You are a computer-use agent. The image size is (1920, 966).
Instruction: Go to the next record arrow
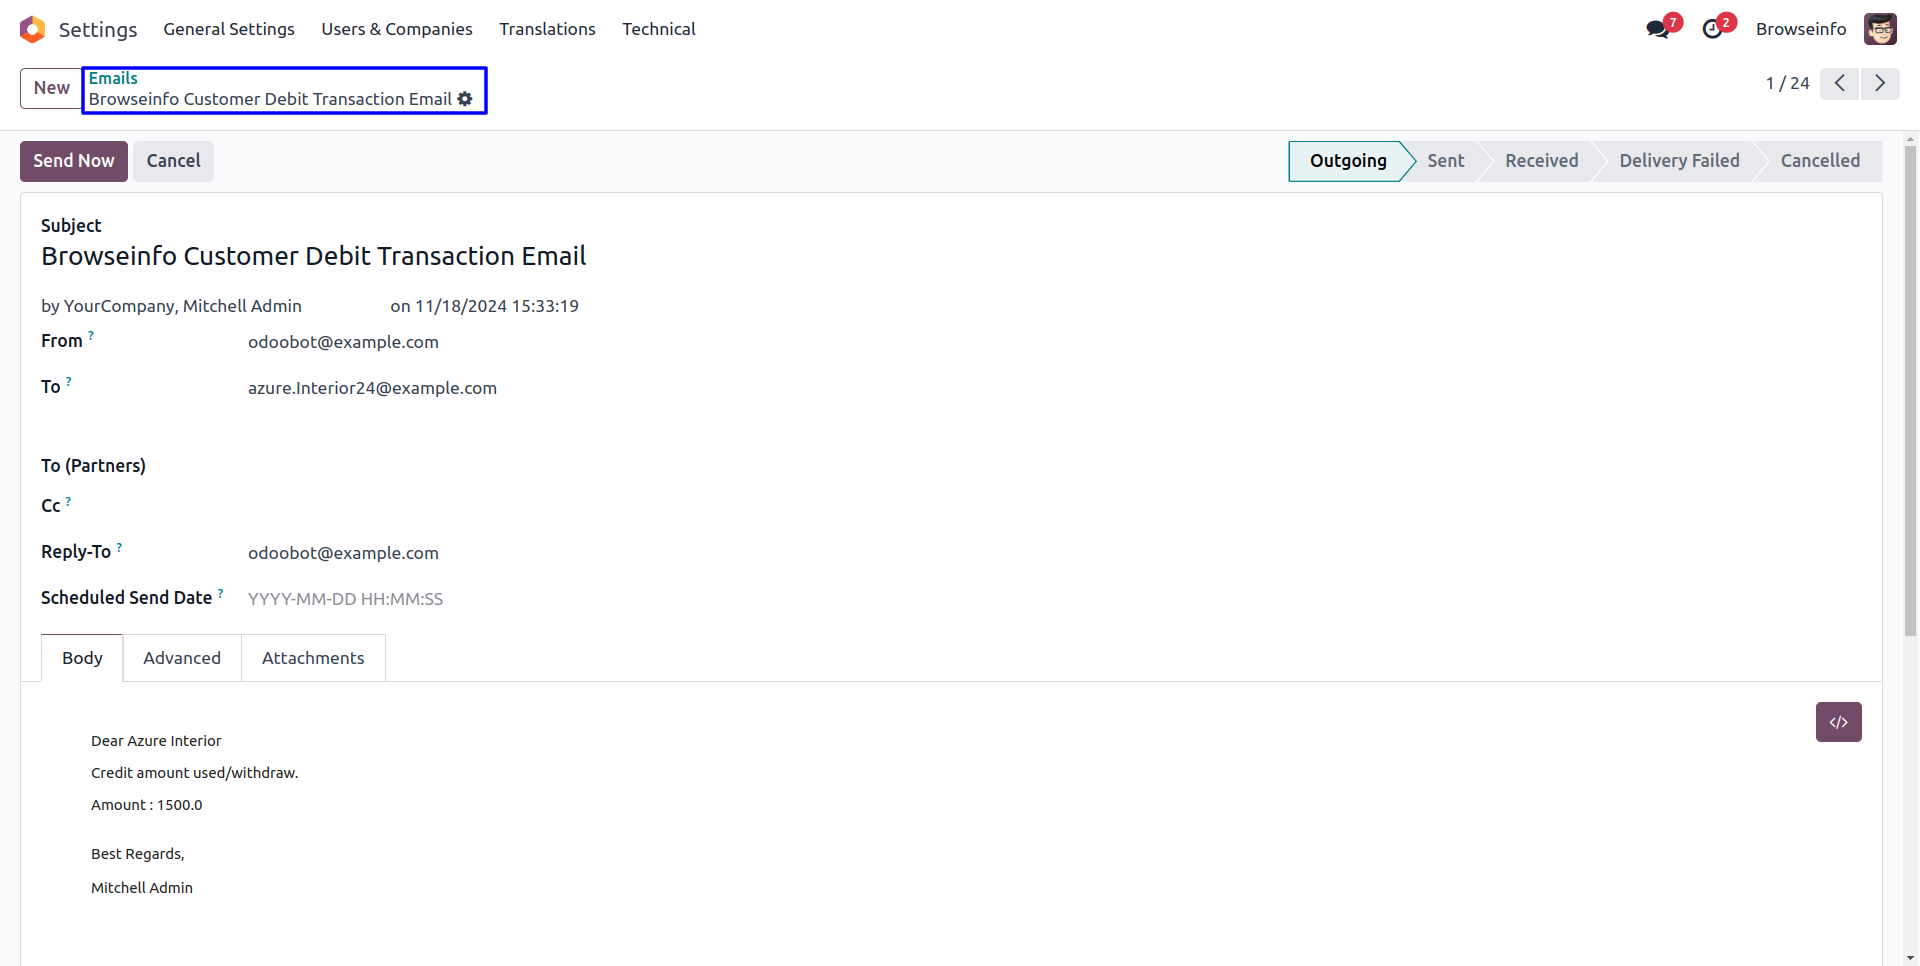(x=1880, y=83)
